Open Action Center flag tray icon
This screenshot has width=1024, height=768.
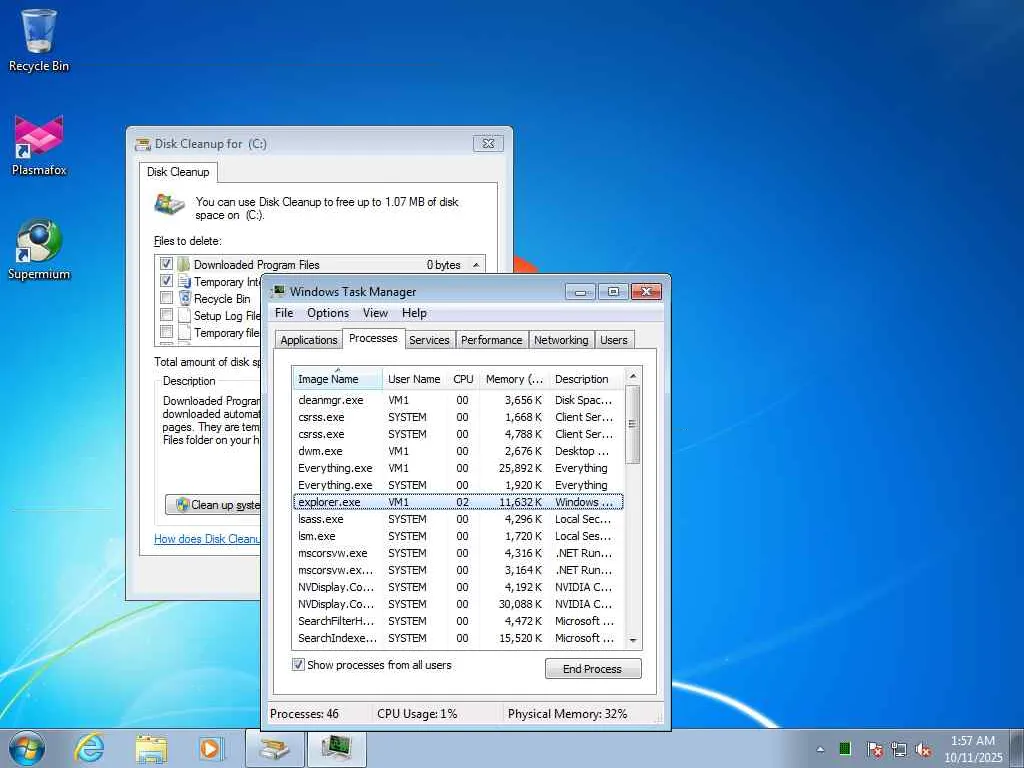click(874, 749)
